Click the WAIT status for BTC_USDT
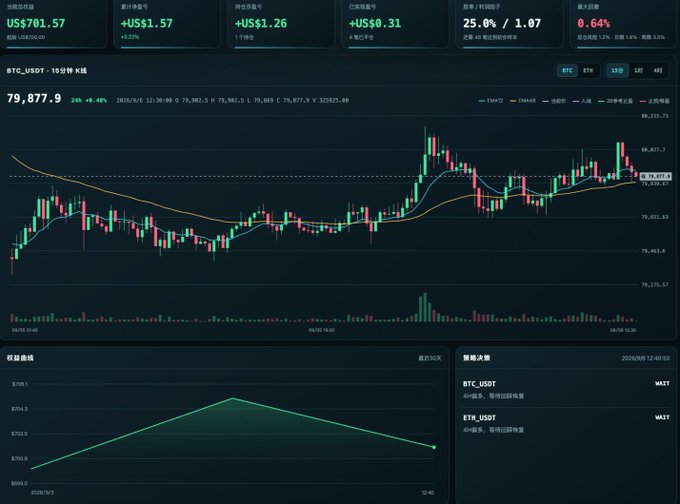Viewport: 680px width, 504px height. (662, 383)
